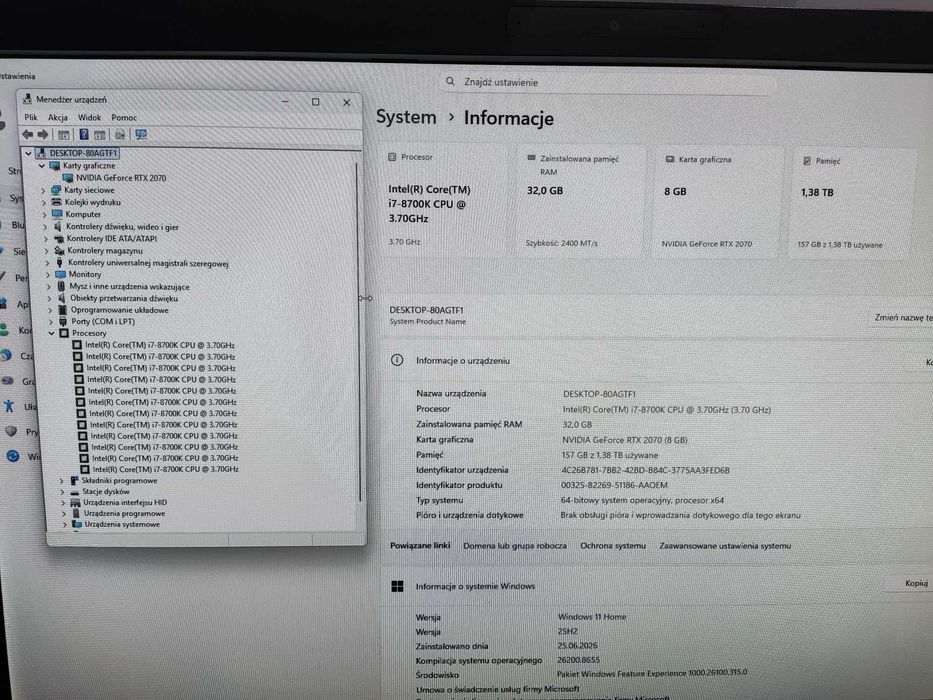Click the 32,0 GB value in RAM card

[x=544, y=190]
